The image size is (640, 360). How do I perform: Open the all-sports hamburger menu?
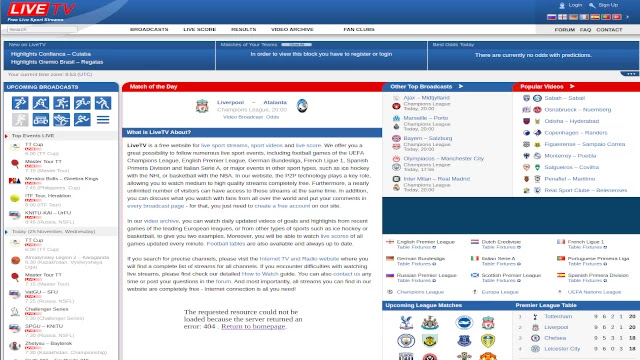[103, 120]
